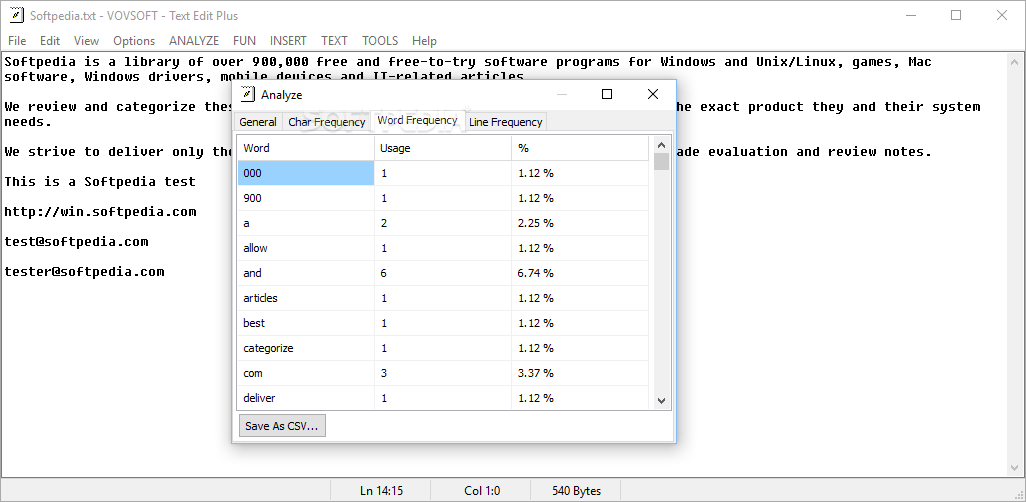The width and height of the screenshot is (1026, 502).
Task: Click the editor scroll-down arrow
Action: [1014, 467]
